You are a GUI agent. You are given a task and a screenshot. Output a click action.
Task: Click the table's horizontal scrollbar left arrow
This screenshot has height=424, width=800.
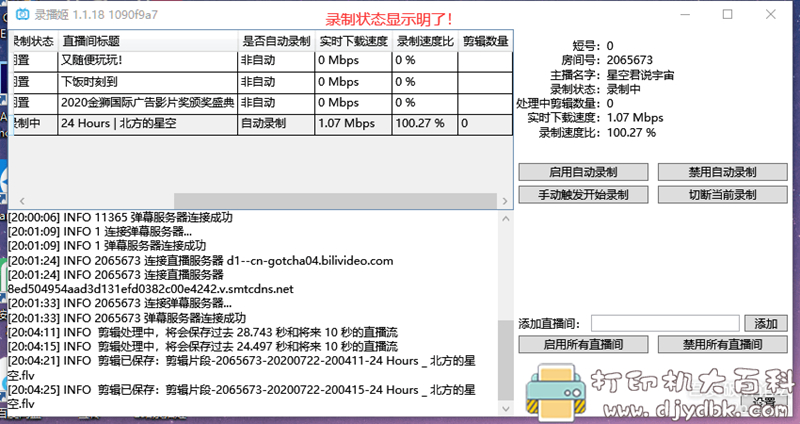click(22, 201)
